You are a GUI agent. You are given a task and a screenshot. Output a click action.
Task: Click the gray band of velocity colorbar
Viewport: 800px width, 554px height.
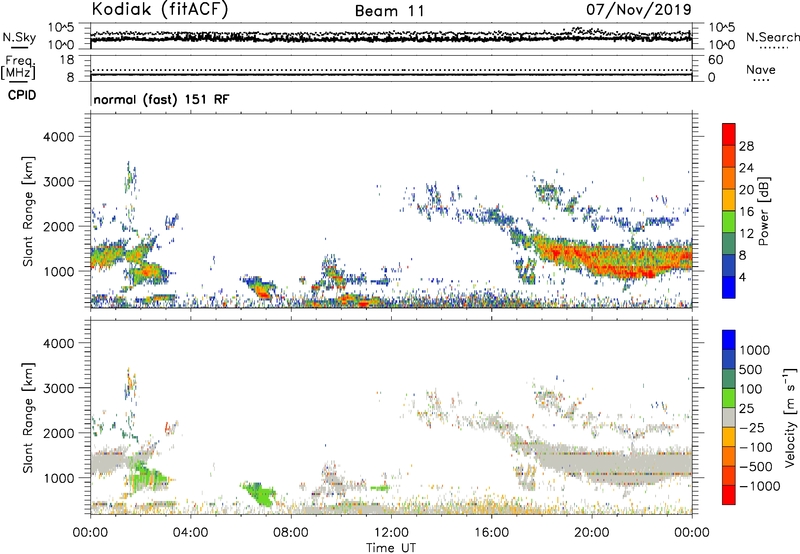(x=729, y=417)
